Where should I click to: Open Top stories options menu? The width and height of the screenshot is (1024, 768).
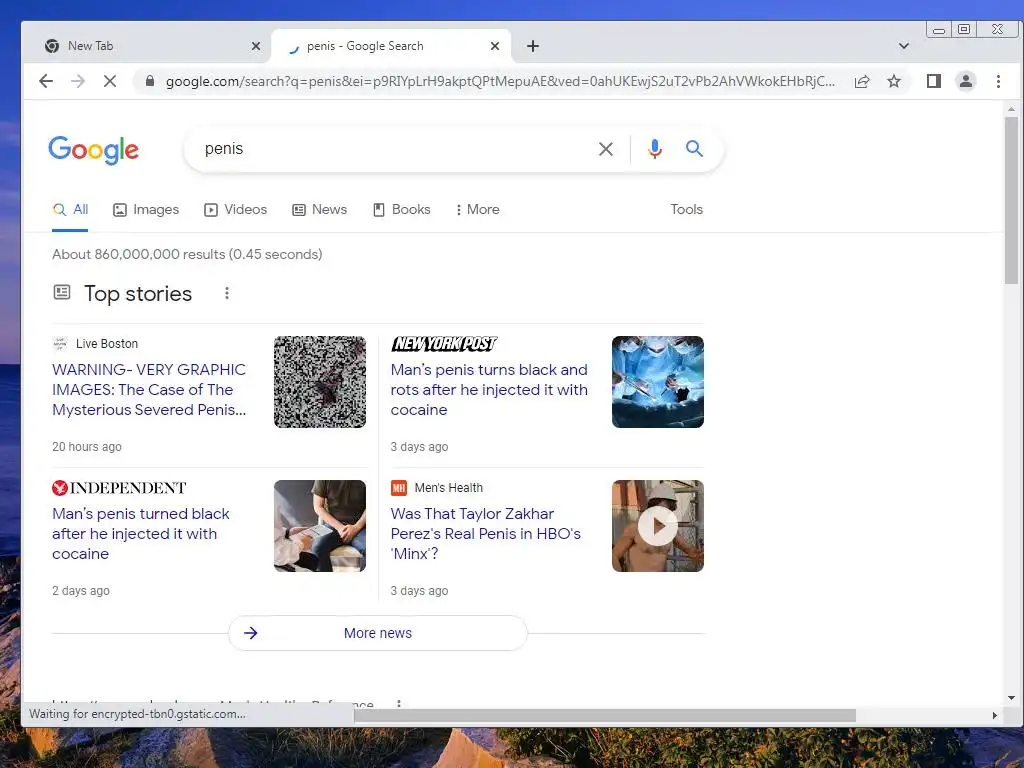pyautogui.click(x=227, y=293)
